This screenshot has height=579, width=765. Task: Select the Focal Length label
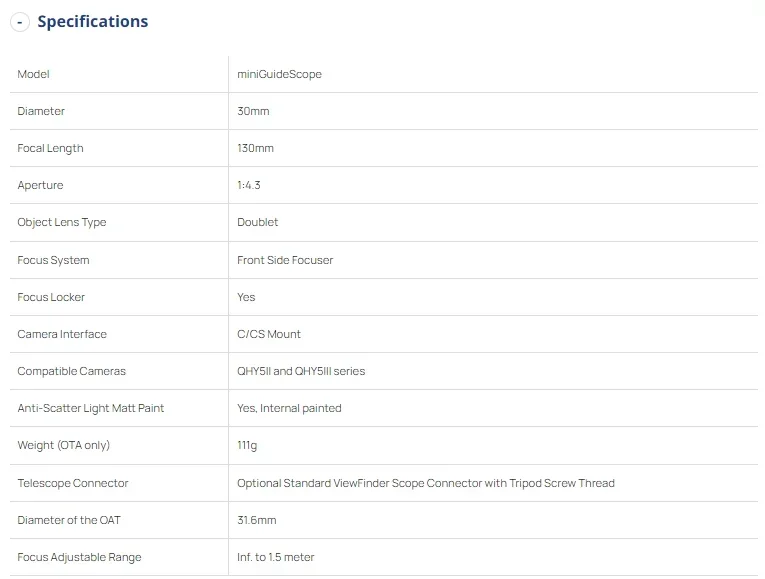click(x=50, y=148)
